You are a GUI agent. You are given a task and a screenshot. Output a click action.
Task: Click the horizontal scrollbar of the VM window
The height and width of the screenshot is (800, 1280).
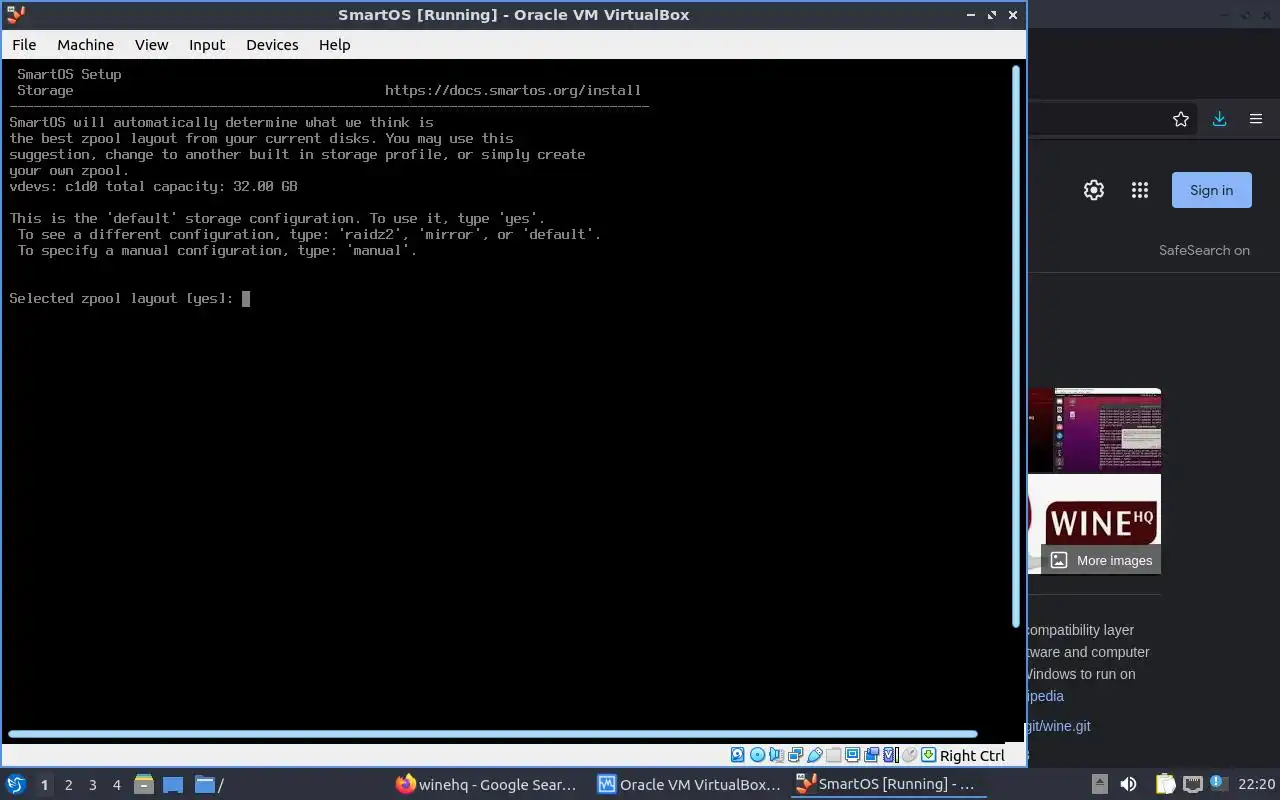492,734
